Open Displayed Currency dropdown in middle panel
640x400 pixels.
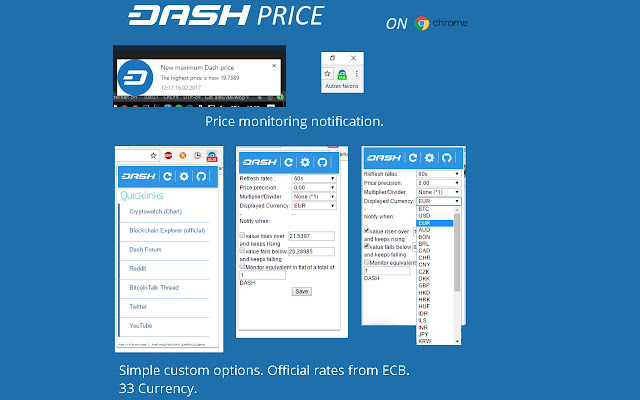pos(314,206)
